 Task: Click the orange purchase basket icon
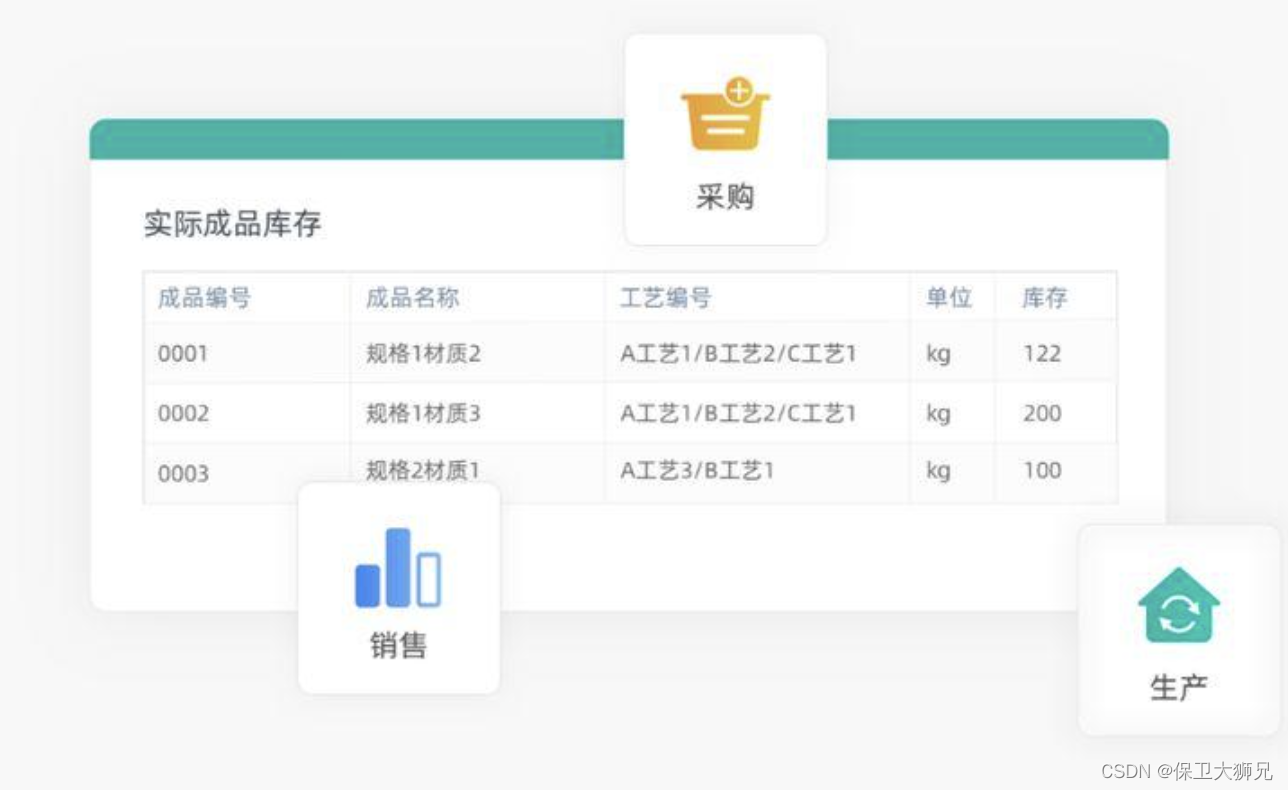(725, 114)
